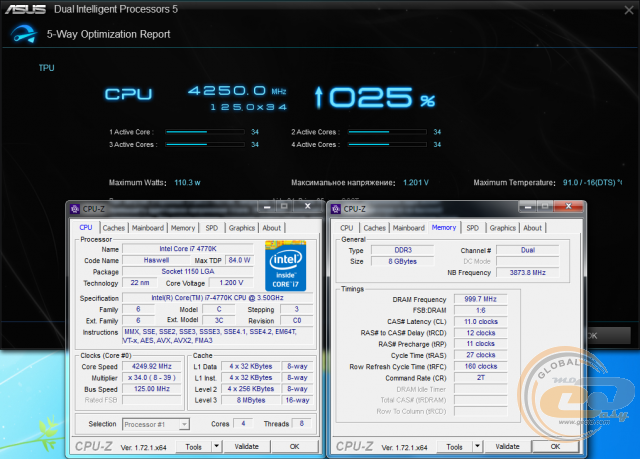Image resolution: width=640 pixels, height=459 pixels.
Task: Close the left CPU-Z window
Action: pos(308,206)
